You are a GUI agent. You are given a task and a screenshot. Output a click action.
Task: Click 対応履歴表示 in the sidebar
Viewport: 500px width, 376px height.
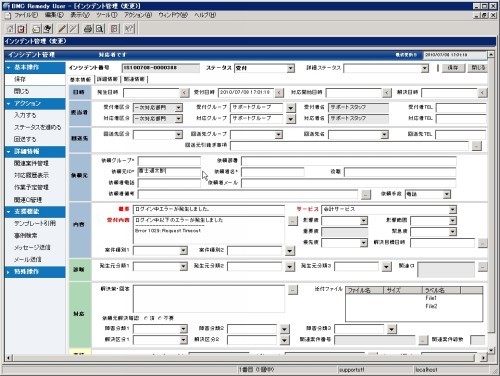click(x=31, y=175)
